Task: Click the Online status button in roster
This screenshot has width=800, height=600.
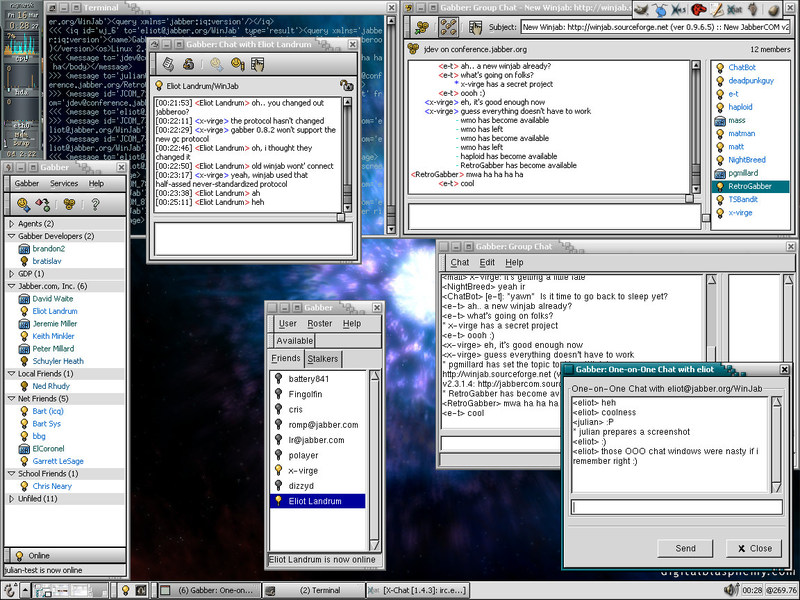Action: tap(65, 556)
